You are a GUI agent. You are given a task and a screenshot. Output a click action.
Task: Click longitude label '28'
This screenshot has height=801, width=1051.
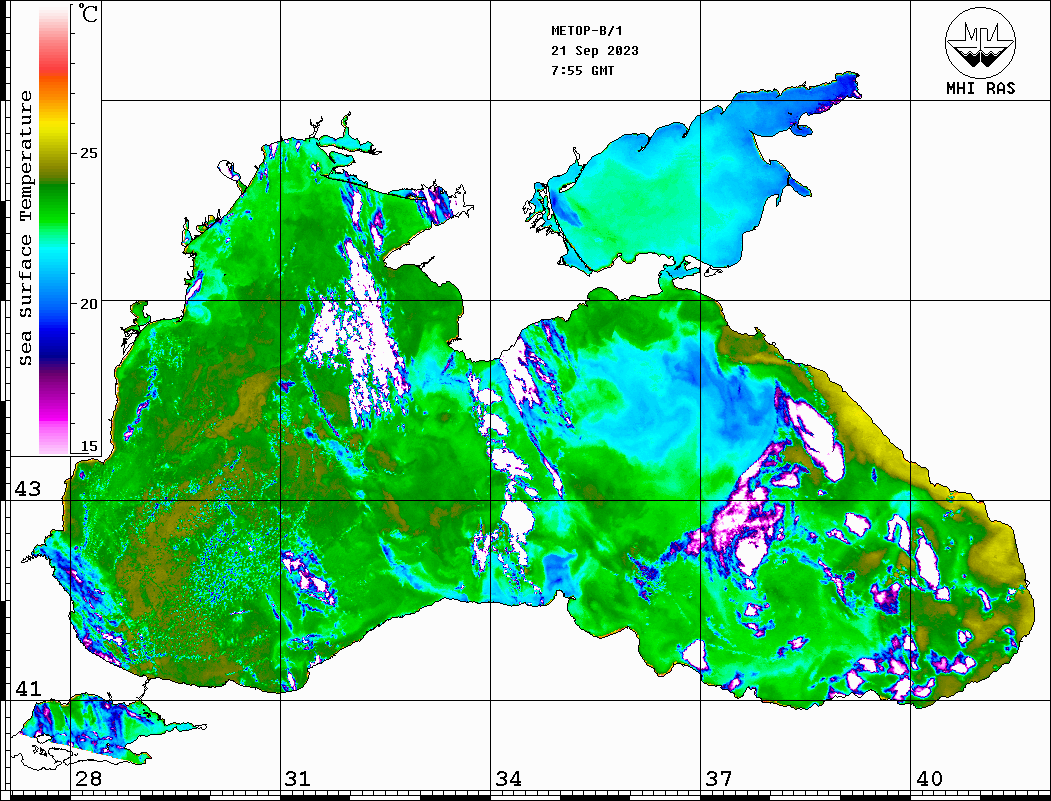tap(88, 779)
